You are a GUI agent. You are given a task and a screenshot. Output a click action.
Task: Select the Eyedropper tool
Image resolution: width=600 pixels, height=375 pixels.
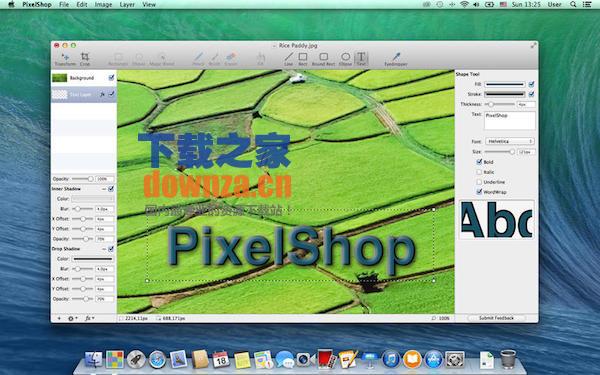[x=396, y=59]
